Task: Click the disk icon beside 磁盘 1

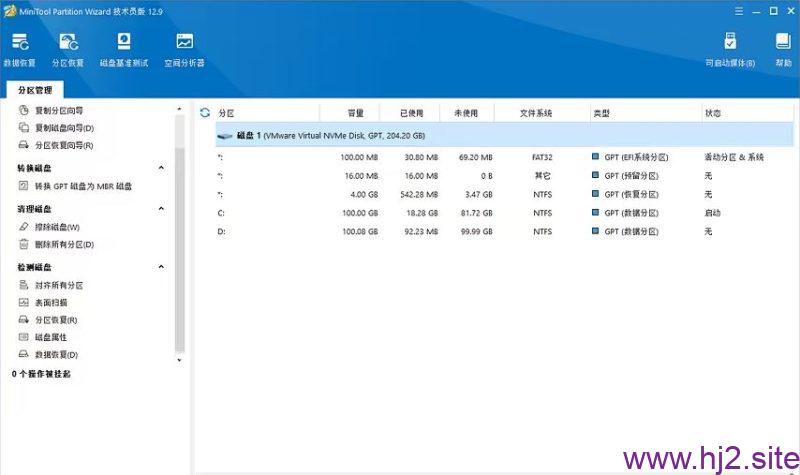Action: coord(224,136)
